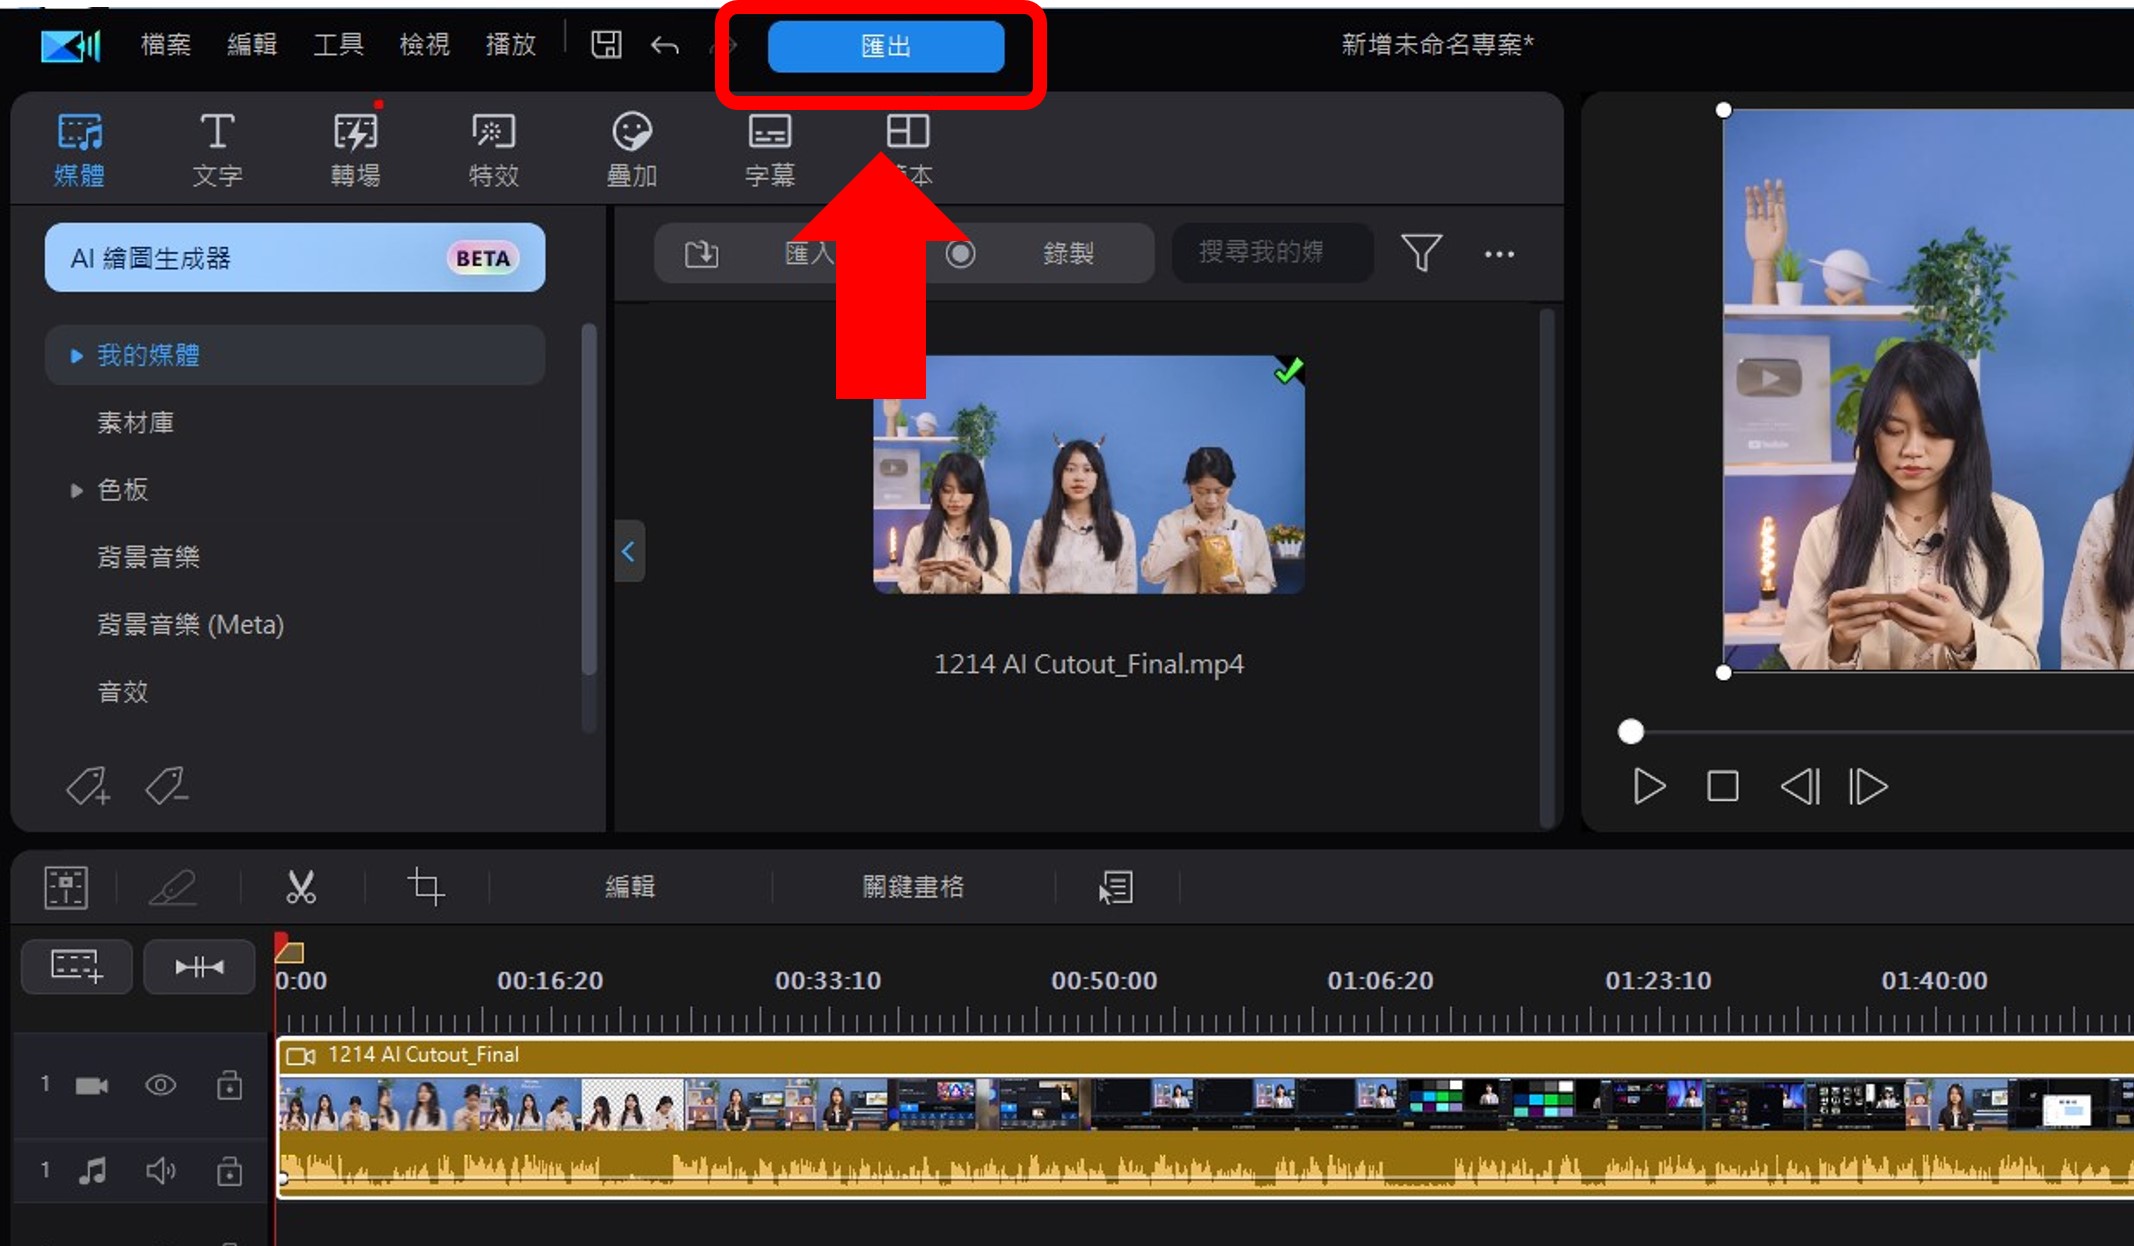
Task: Click the 匯出 export button
Action: [886, 46]
